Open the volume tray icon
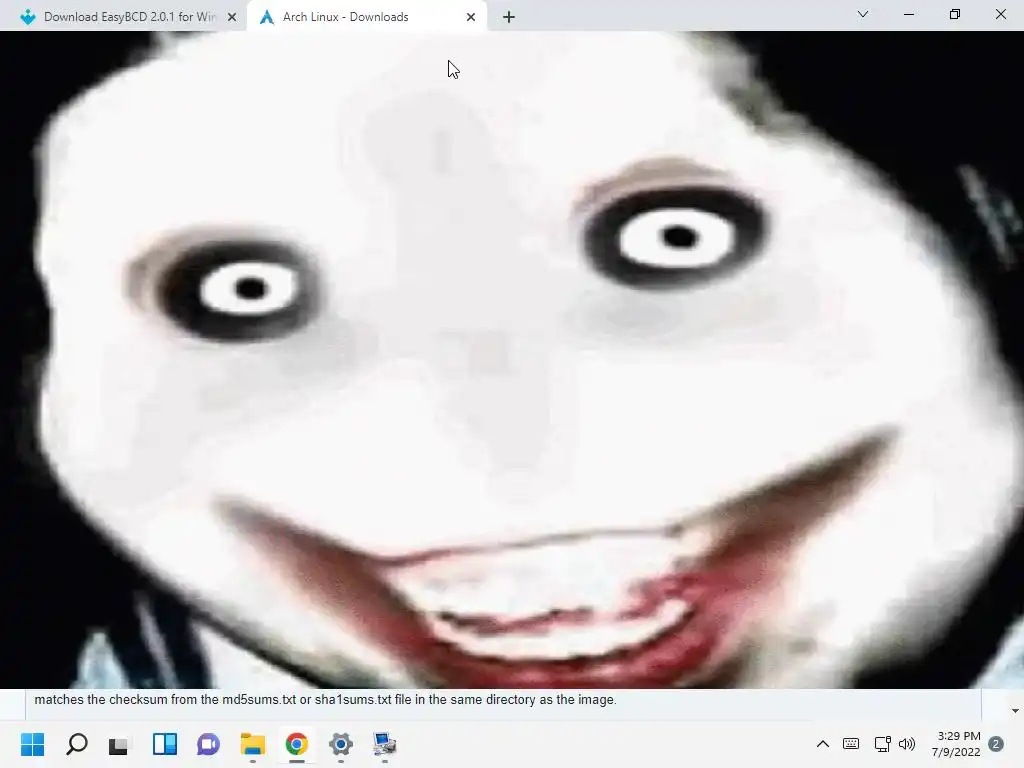The width and height of the screenshot is (1024, 768). 907,744
